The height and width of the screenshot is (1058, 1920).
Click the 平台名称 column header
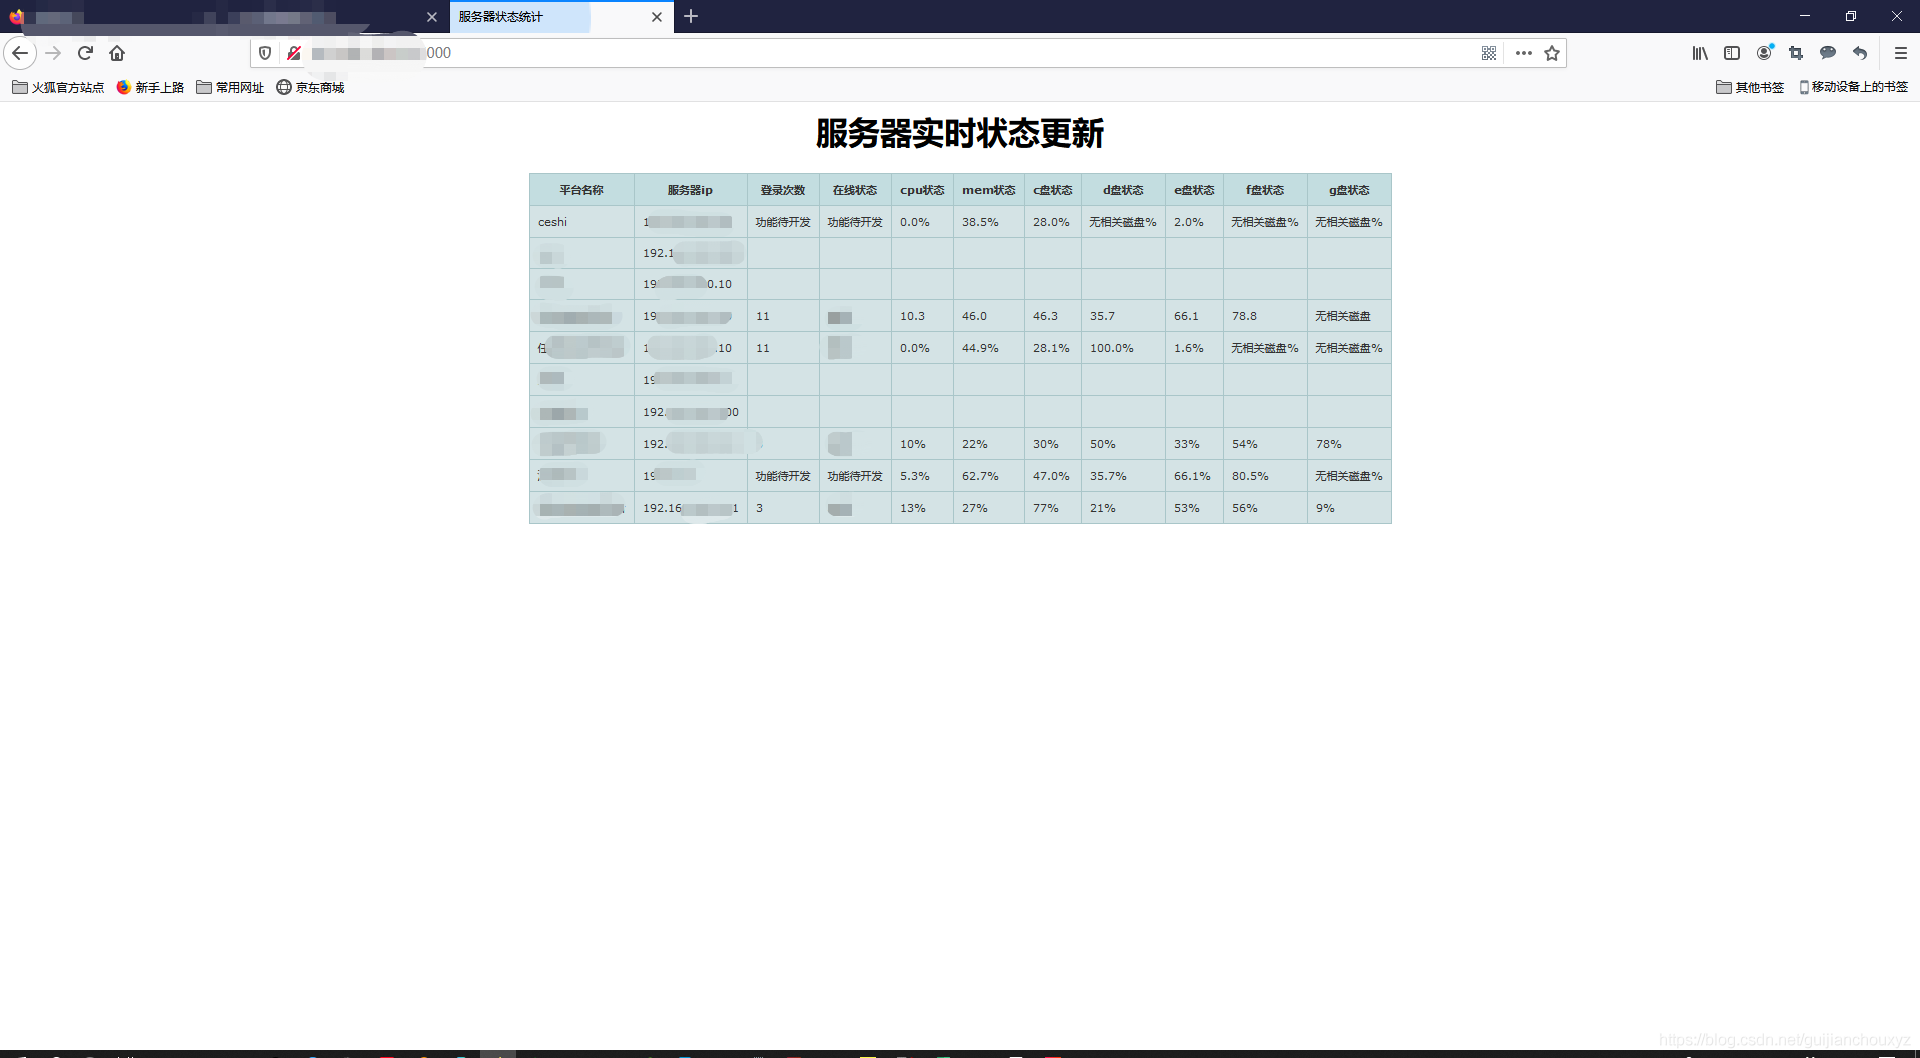581,190
